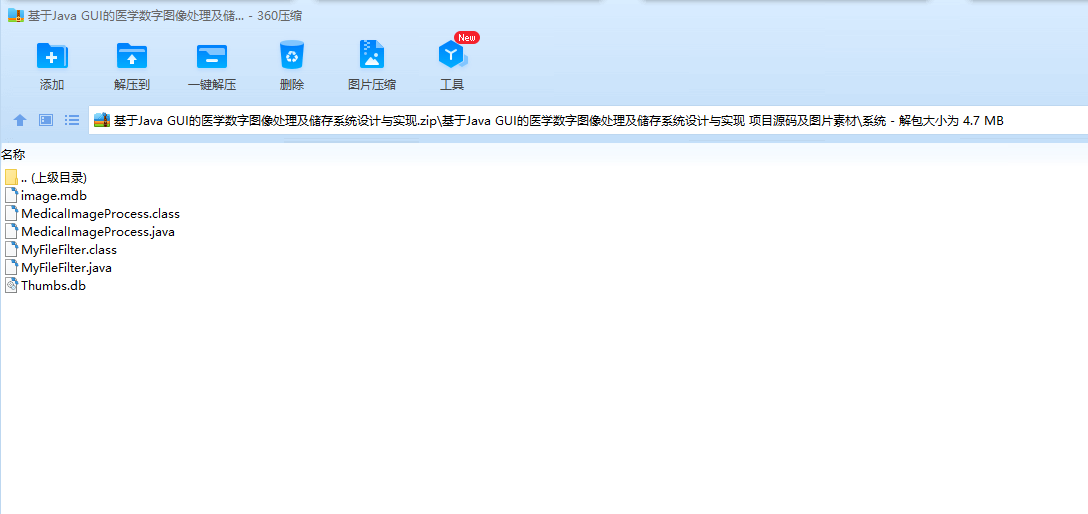Click the MyFileFilter.class file icon
This screenshot has width=1088, height=514.
pyautogui.click(x=10, y=250)
